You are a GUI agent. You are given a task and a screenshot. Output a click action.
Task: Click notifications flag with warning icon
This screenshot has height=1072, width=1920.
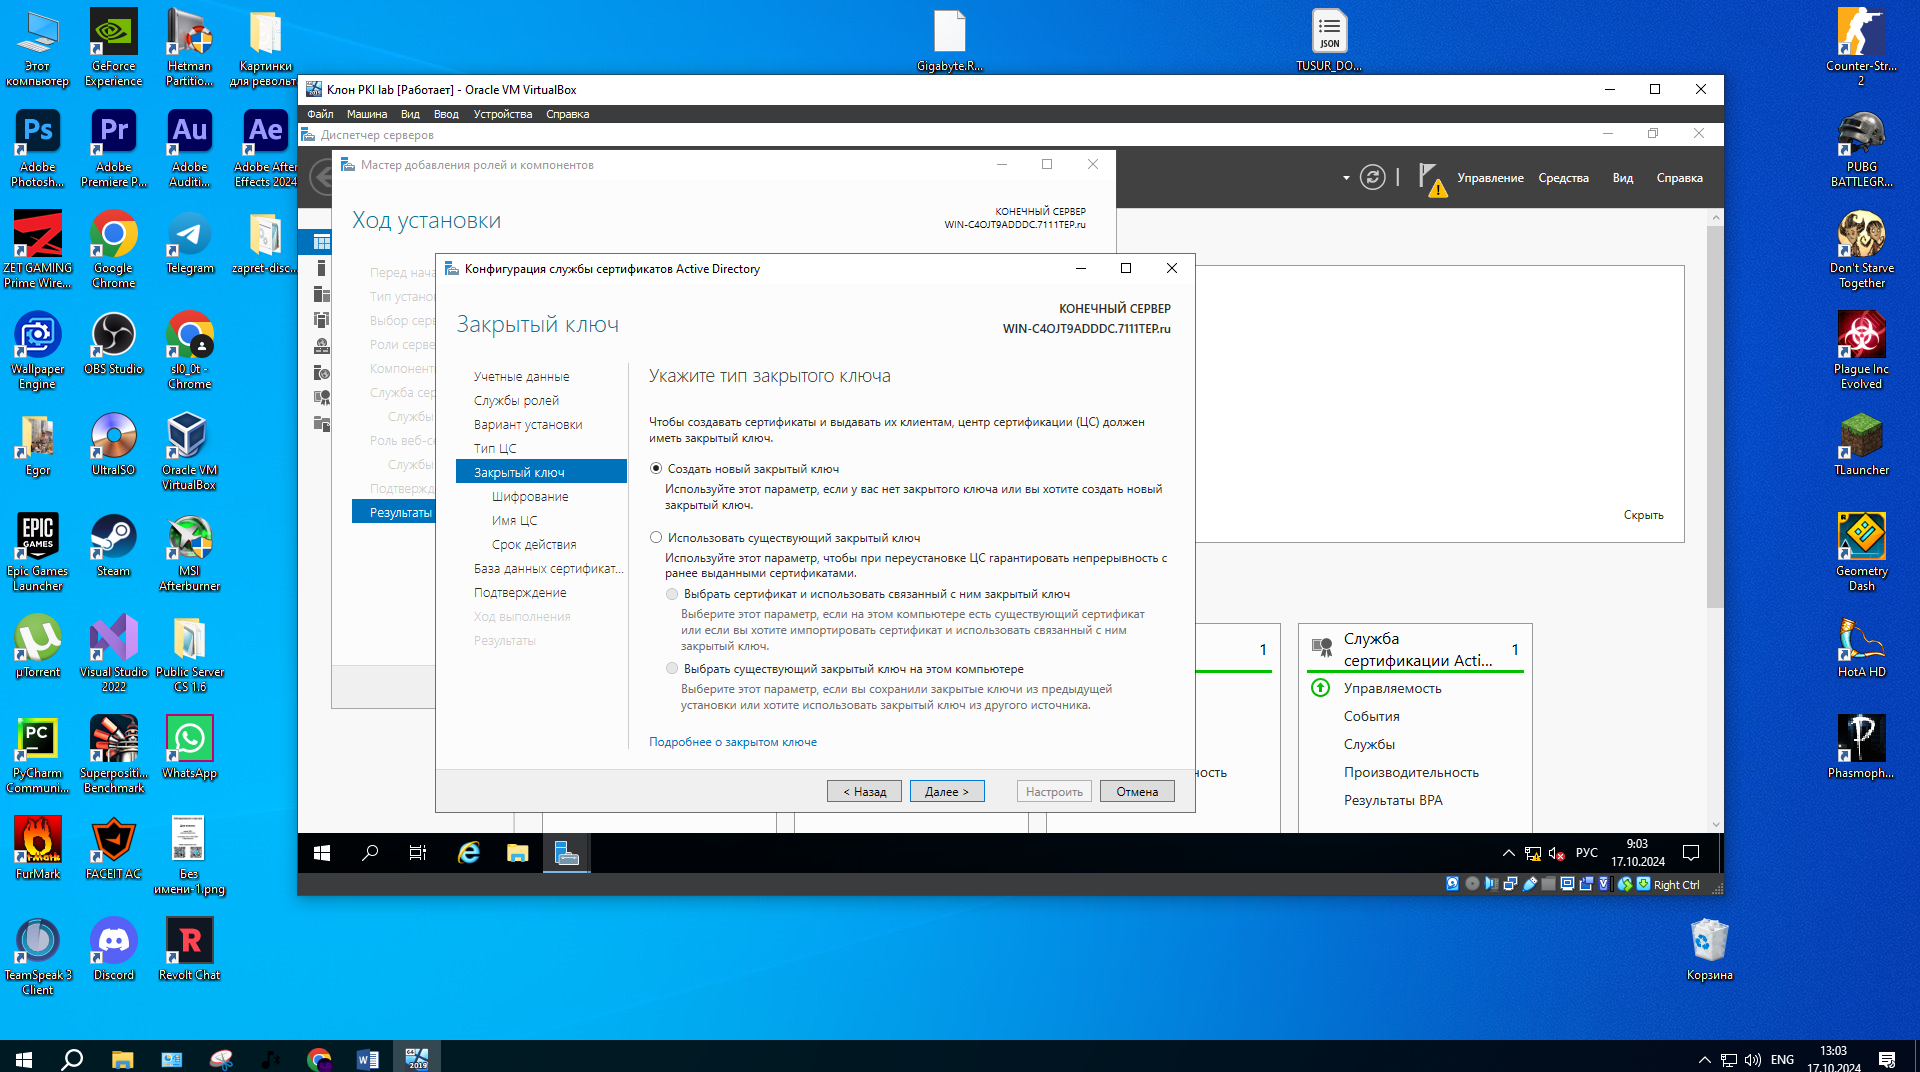click(1432, 180)
